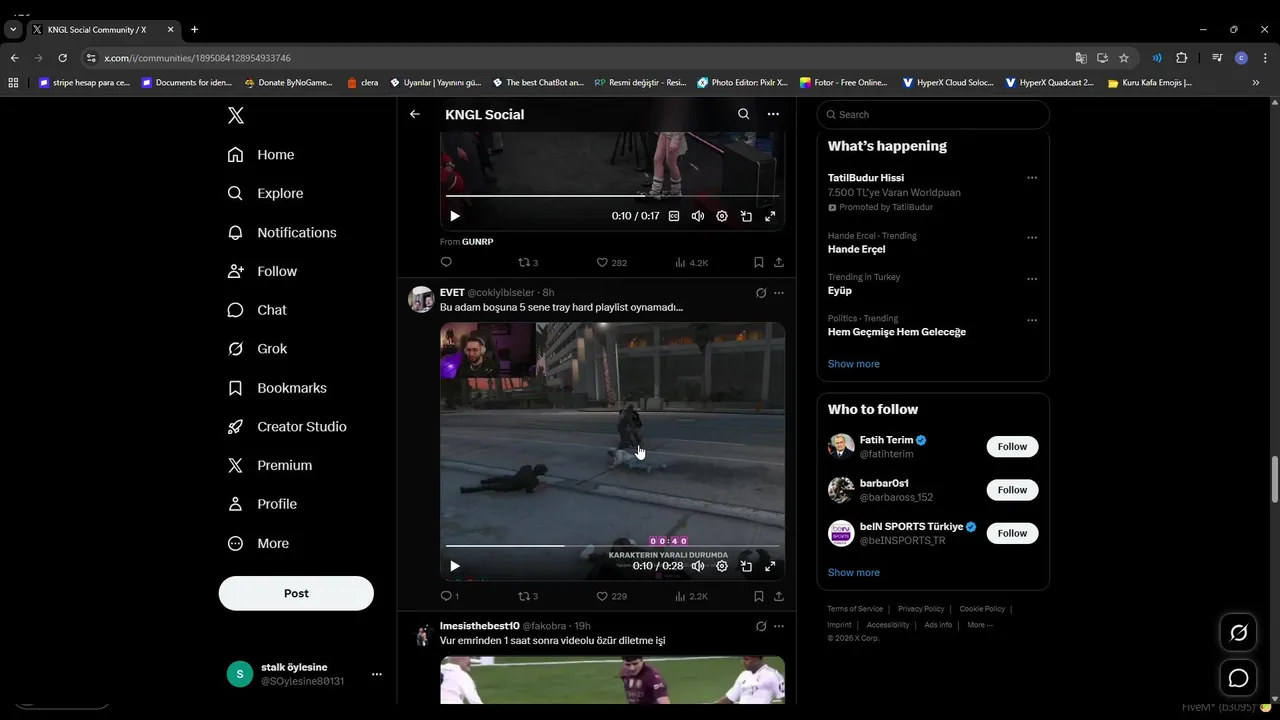Open Explore in the sidebar
The width and height of the screenshot is (1280, 720).
pos(265,193)
